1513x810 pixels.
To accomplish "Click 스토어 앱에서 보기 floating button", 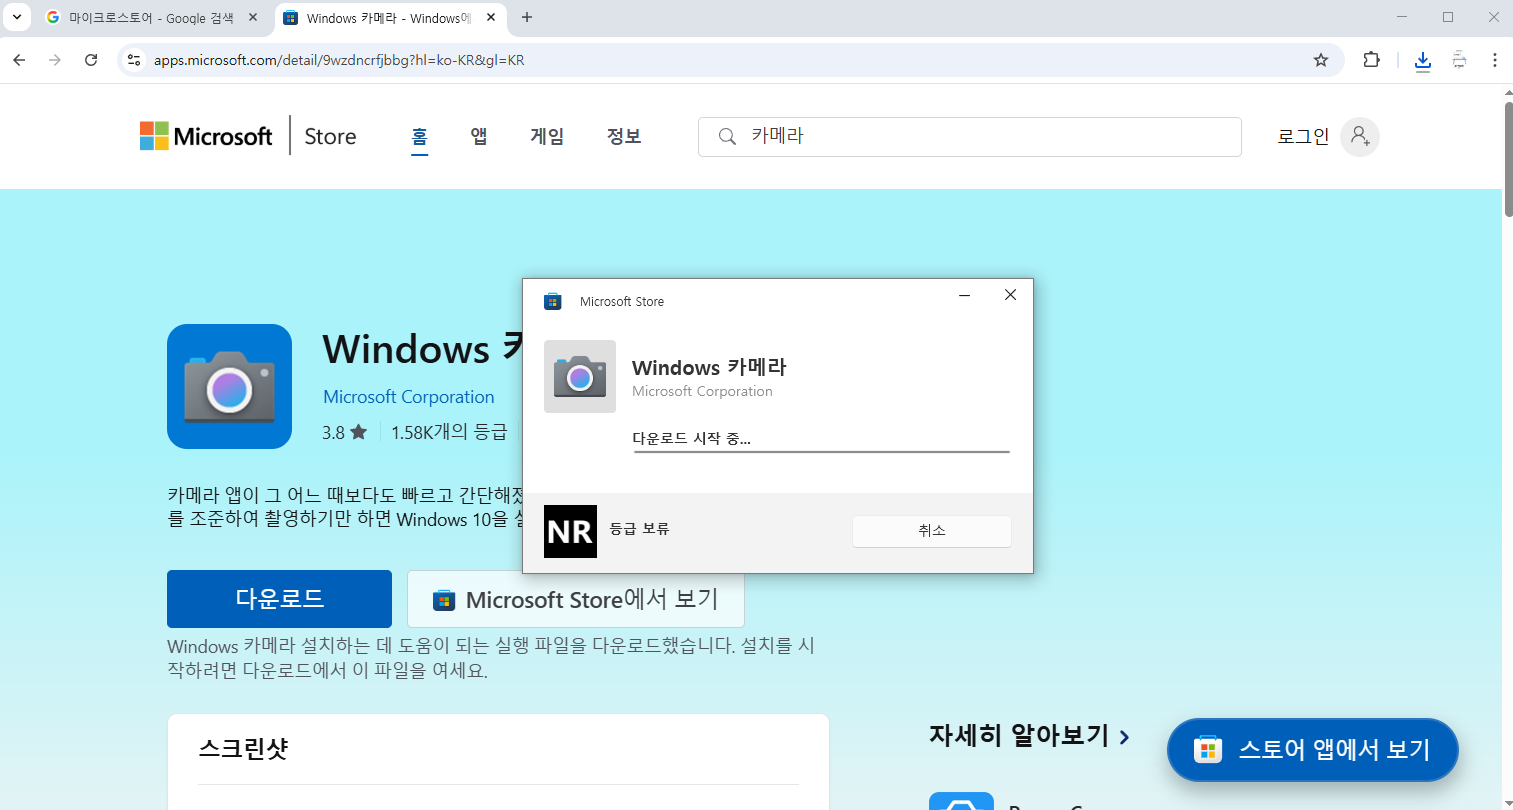I will pos(1312,750).
